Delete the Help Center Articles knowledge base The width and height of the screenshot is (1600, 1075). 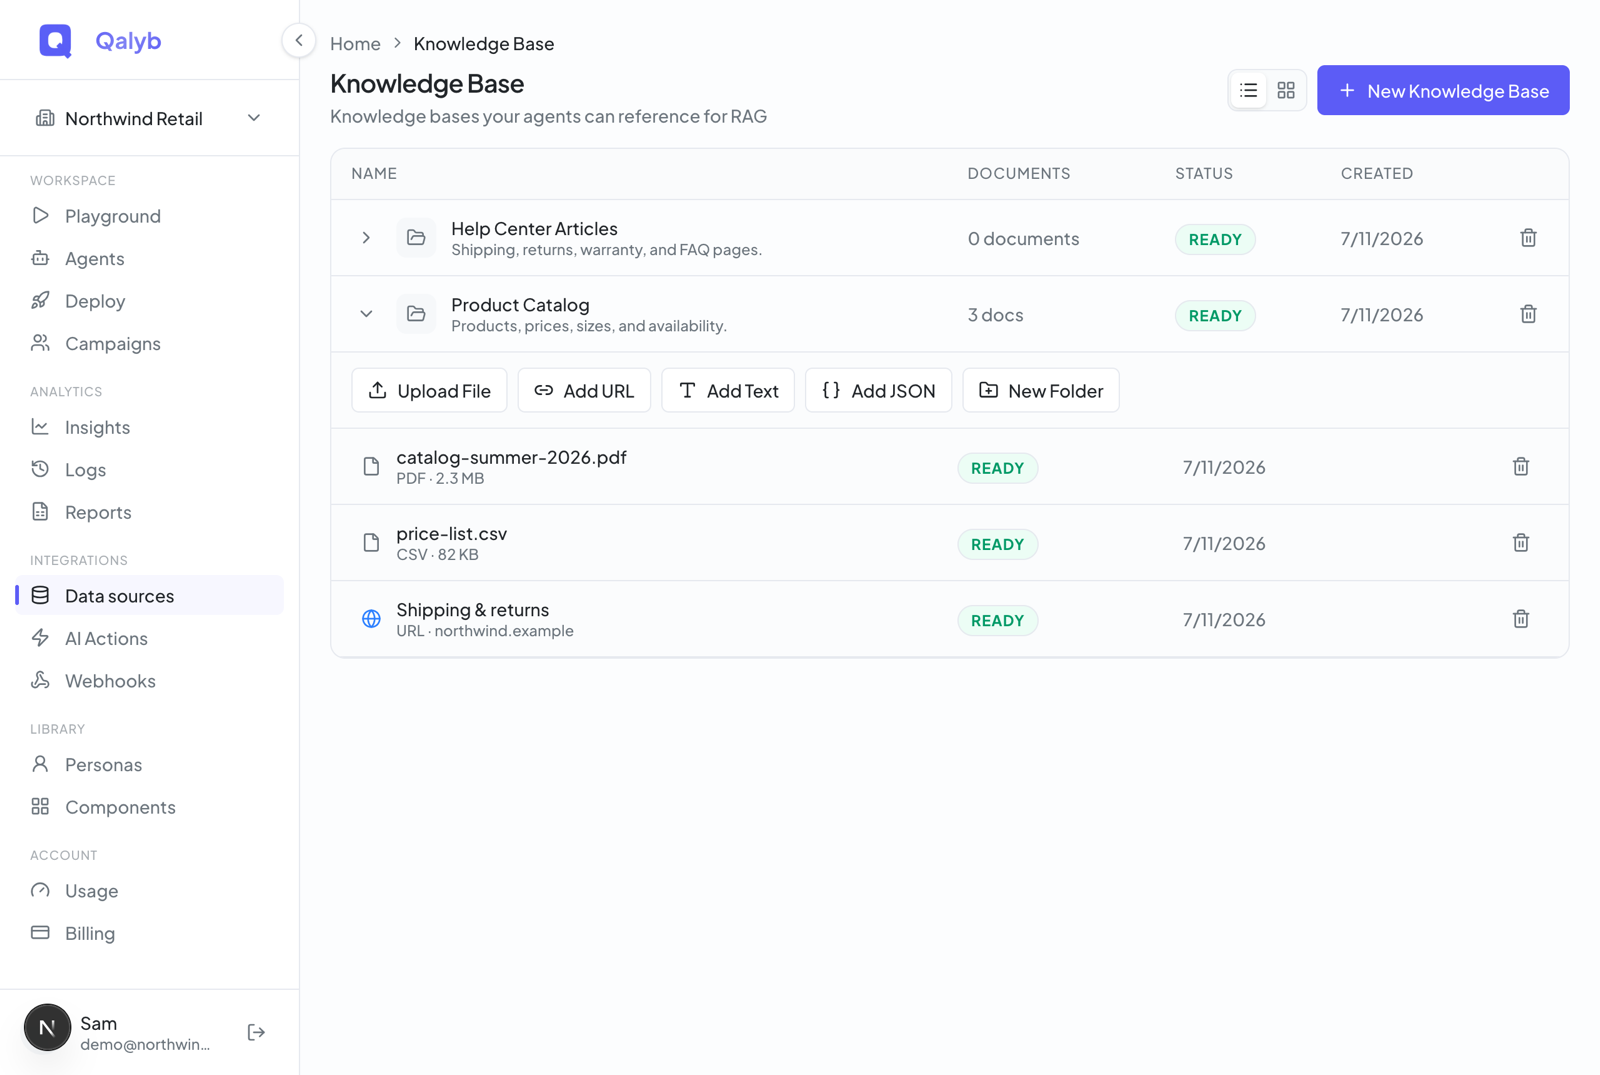(x=1528, y=238)
